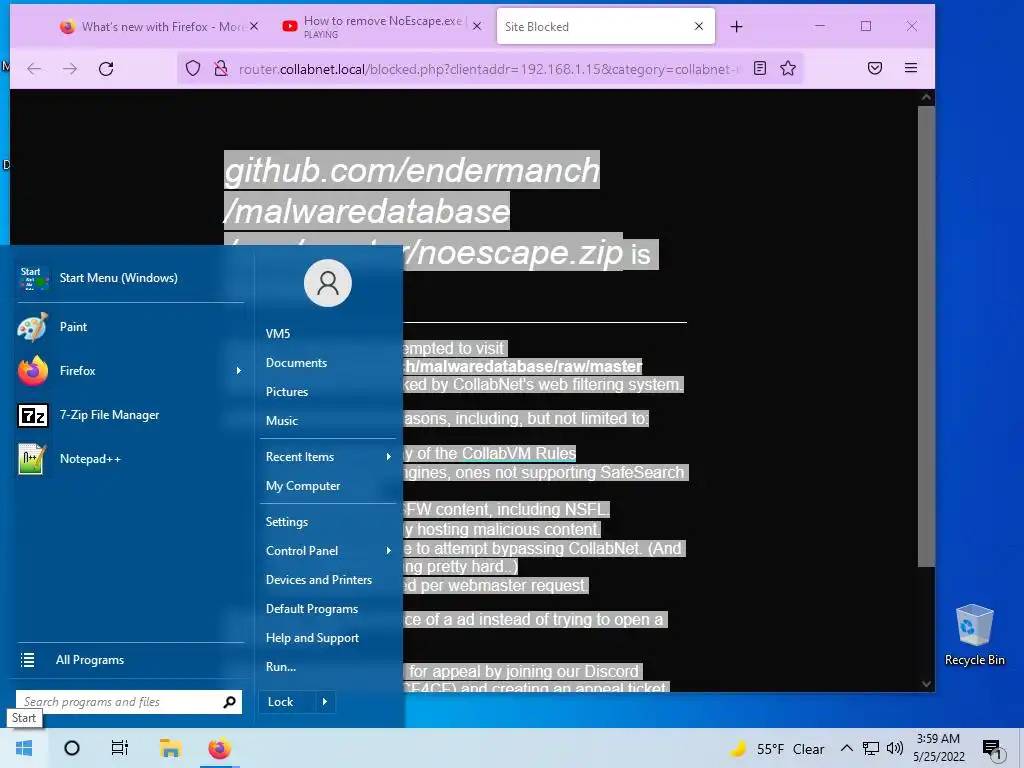Click the volume speaker icon

click(x=895, y=748)
